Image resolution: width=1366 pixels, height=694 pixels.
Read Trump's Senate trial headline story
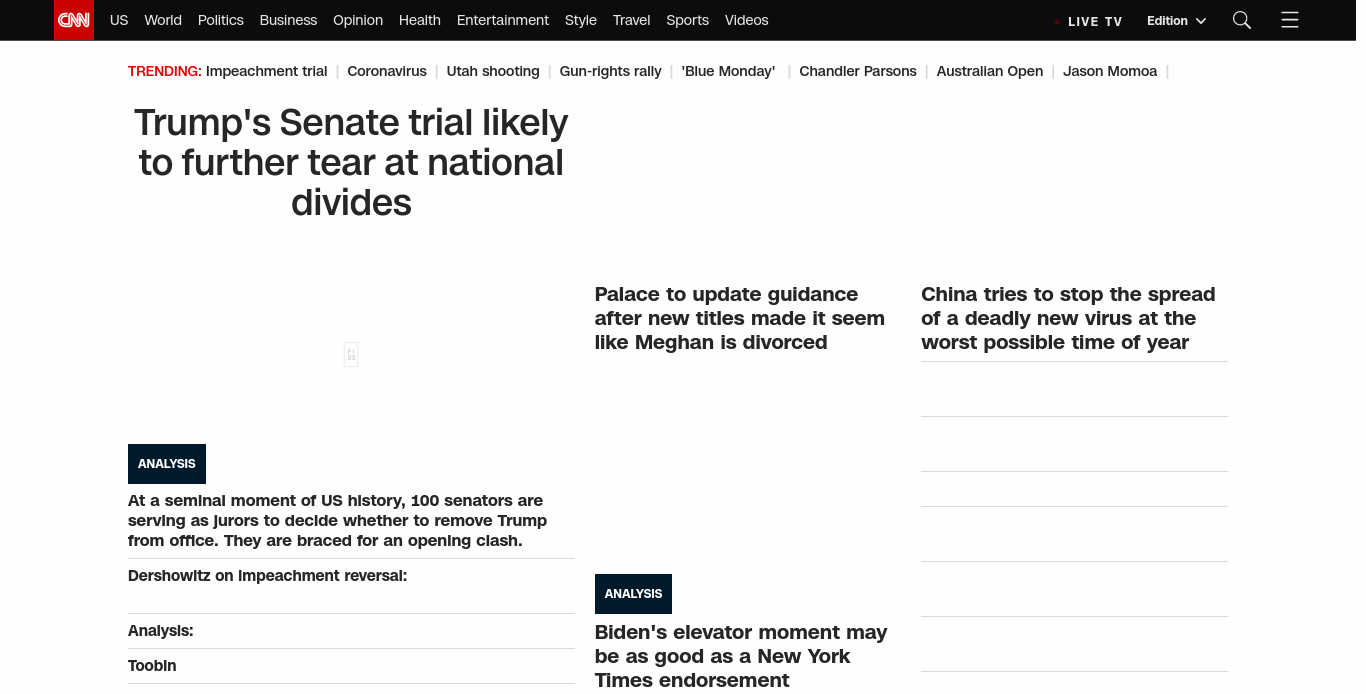click(351, 162)
